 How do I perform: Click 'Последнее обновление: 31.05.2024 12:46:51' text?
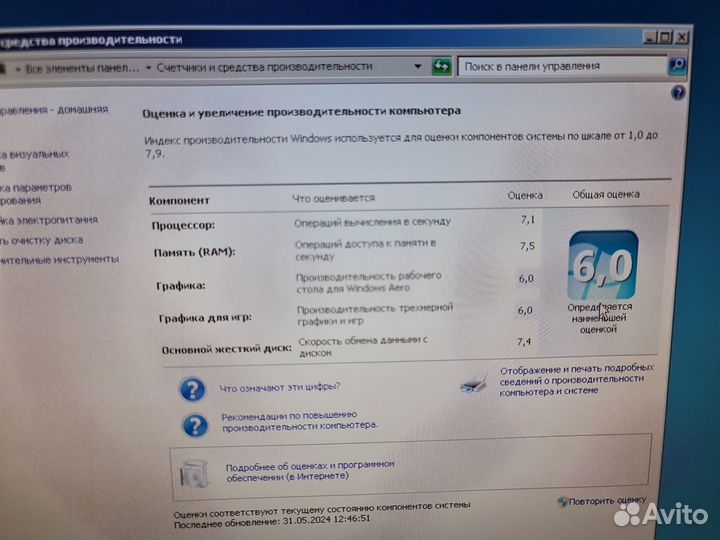[272, 522]
